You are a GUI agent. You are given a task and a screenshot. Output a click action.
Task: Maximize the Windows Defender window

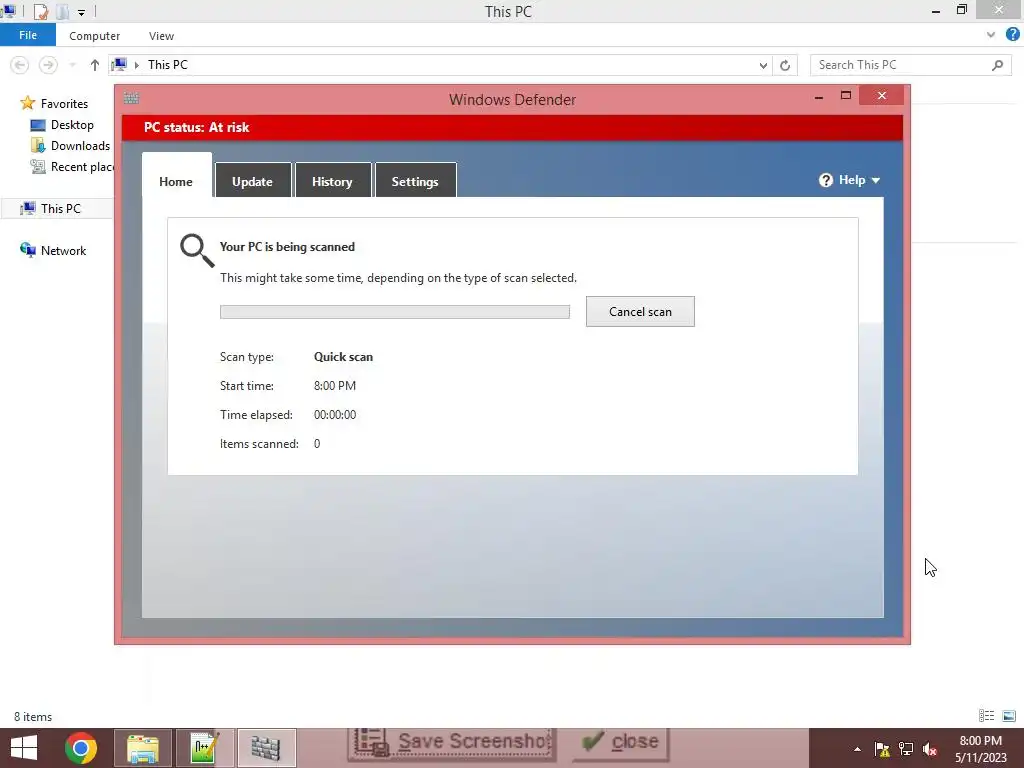(x=846, y=96)
